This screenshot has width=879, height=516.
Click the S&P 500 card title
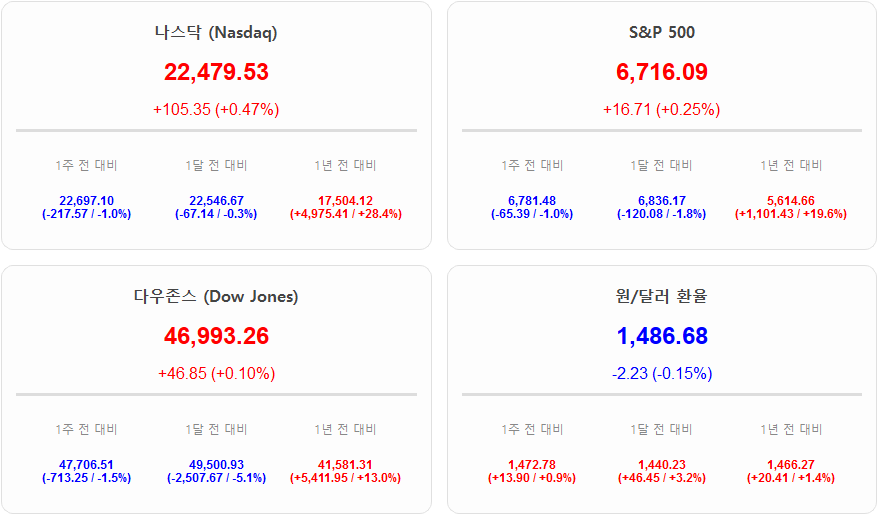(x=661, y=32)
